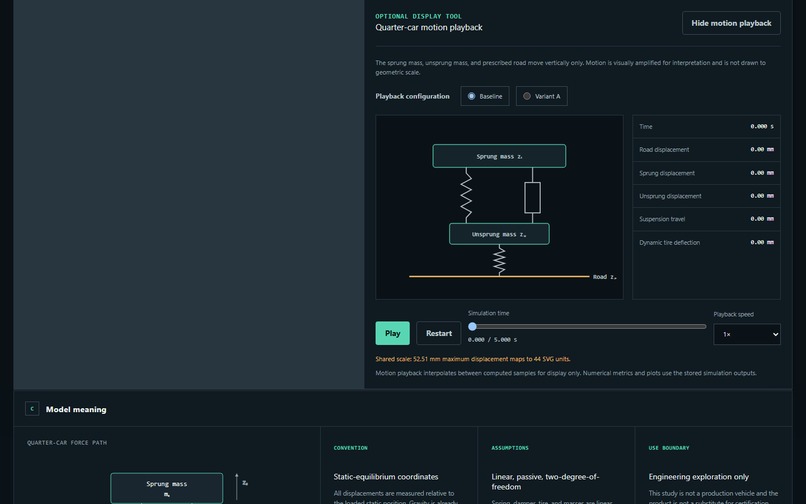Click the Linear, passive, two-degree-of-freedom heading
Viewport: 806px width, 504px height.
coord(545,481)
